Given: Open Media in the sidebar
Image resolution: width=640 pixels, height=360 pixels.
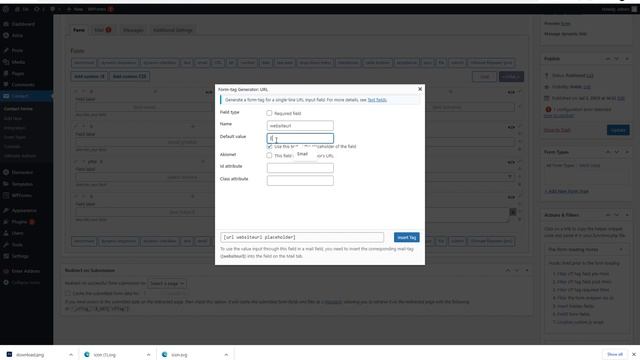Looking at the screenshot, I should pos(18,62).
